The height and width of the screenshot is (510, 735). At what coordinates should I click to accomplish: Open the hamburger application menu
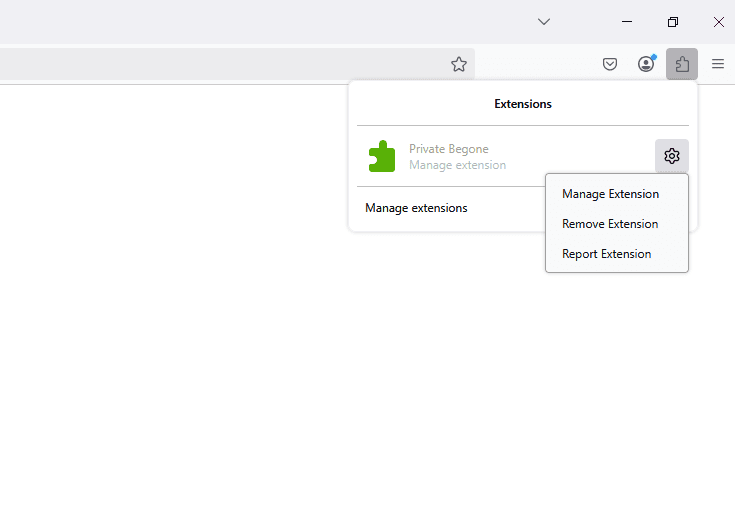tap(718, 64)
